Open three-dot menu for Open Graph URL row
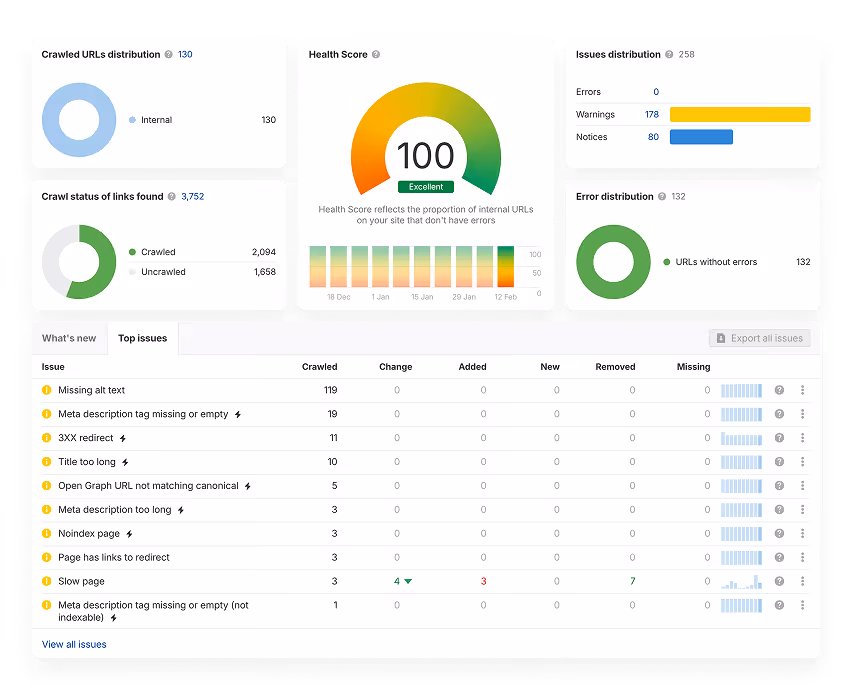 coord(802,486)
